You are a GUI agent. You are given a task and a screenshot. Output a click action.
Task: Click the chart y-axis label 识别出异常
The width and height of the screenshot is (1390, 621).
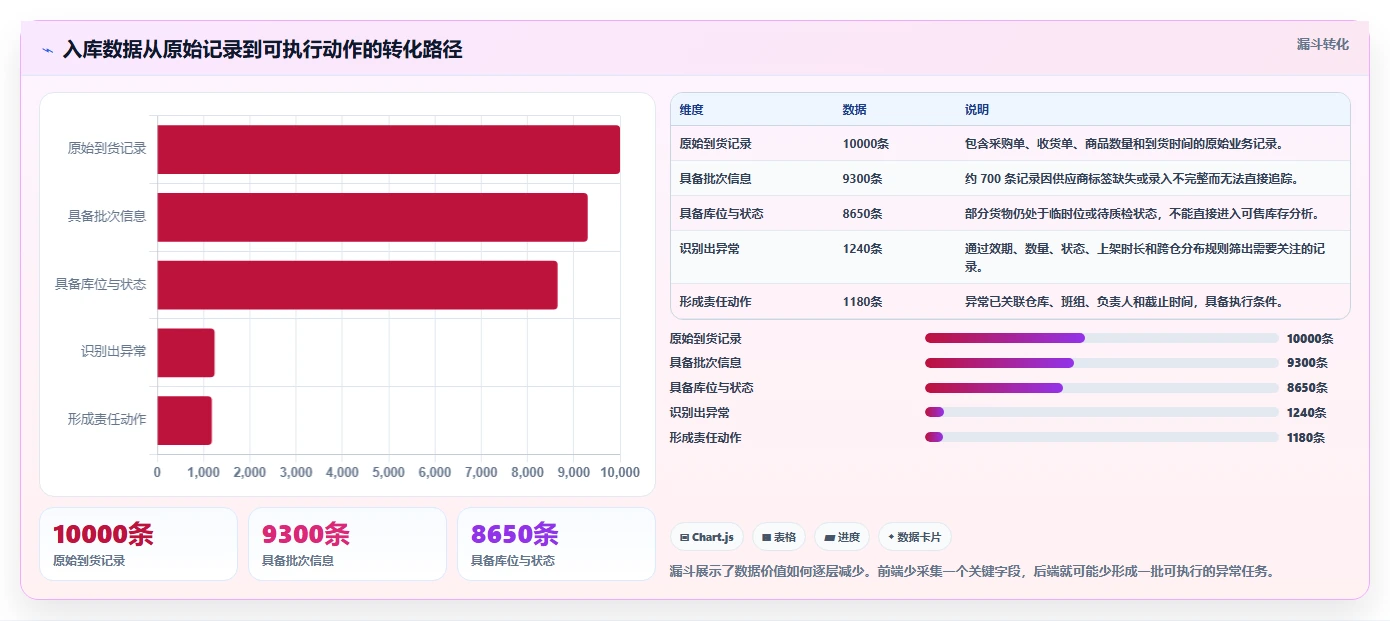coord(114,352)
